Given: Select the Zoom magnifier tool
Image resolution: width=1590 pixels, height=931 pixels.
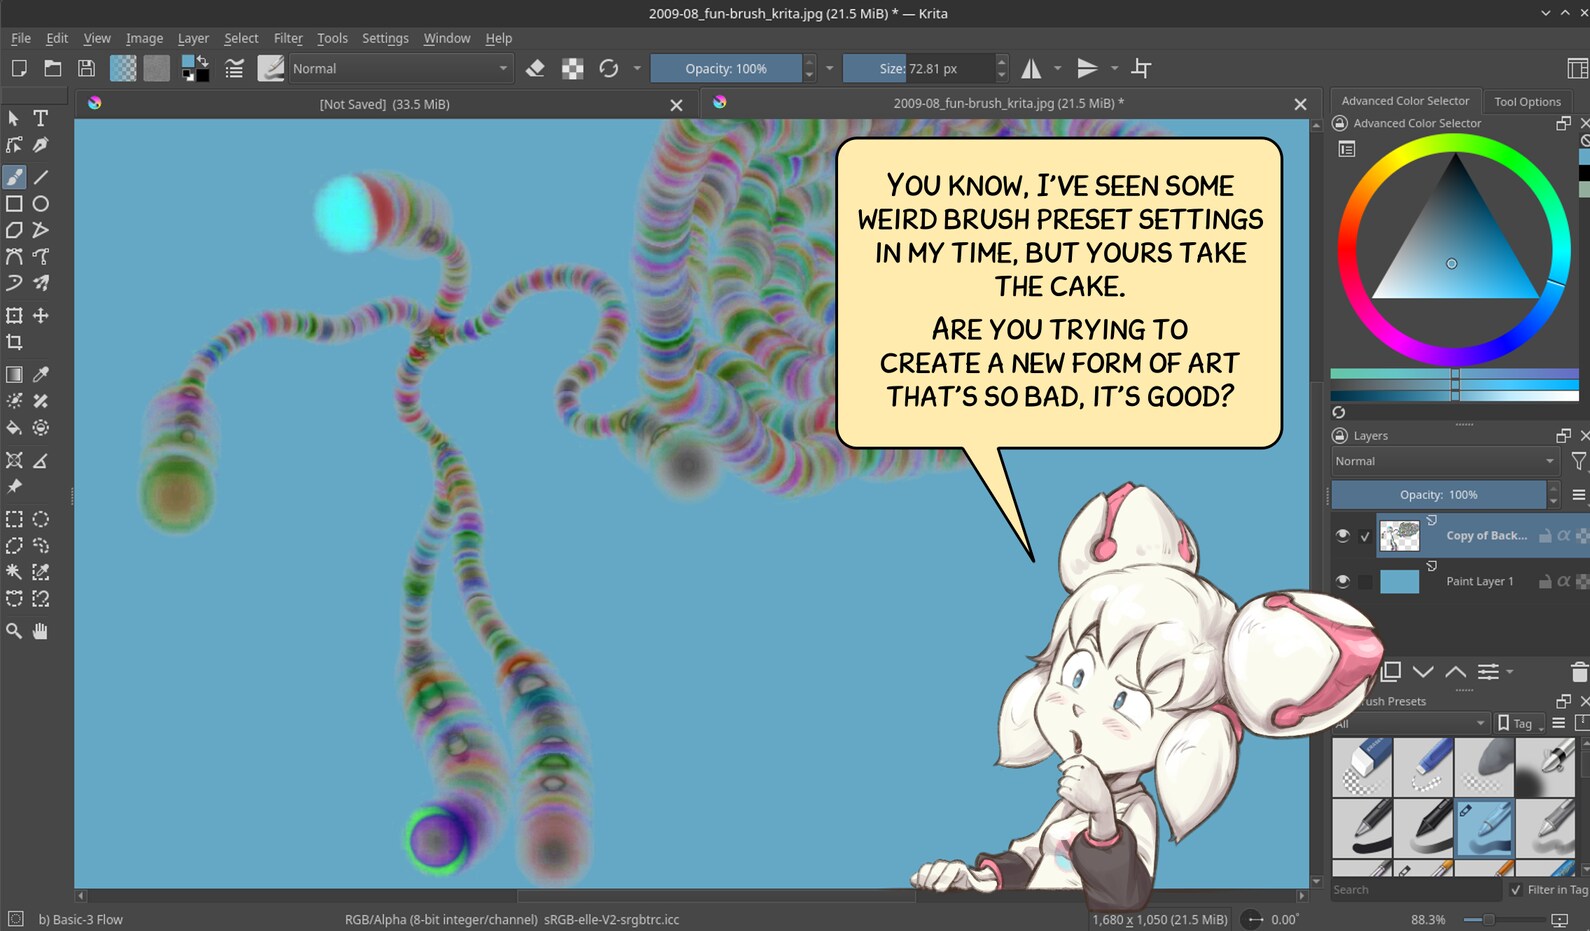Looking at the screenshot, I should [14, 631].
